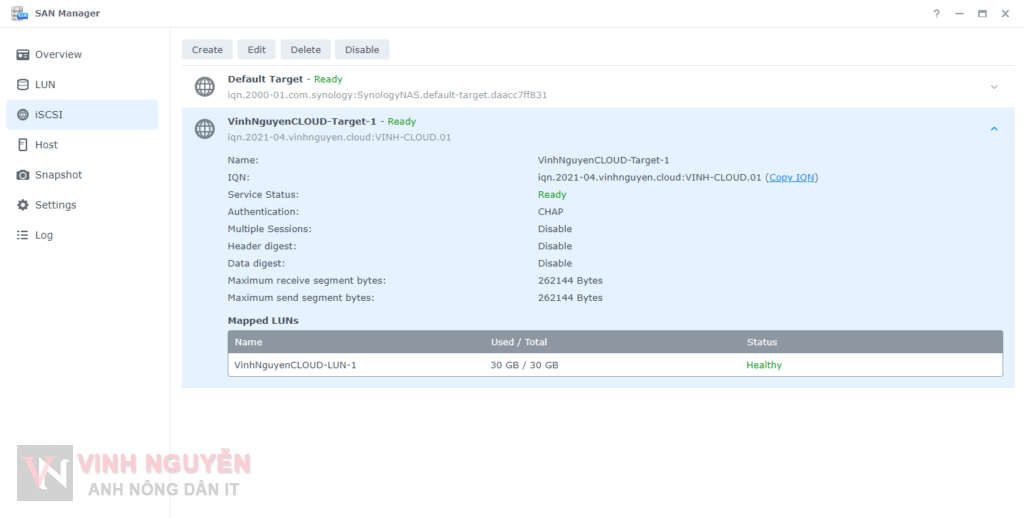The image size is (1024, 518).
Task: Click the VinhNguyenCLOUD-Target-1 globe icon
Action: click(205, 129)
